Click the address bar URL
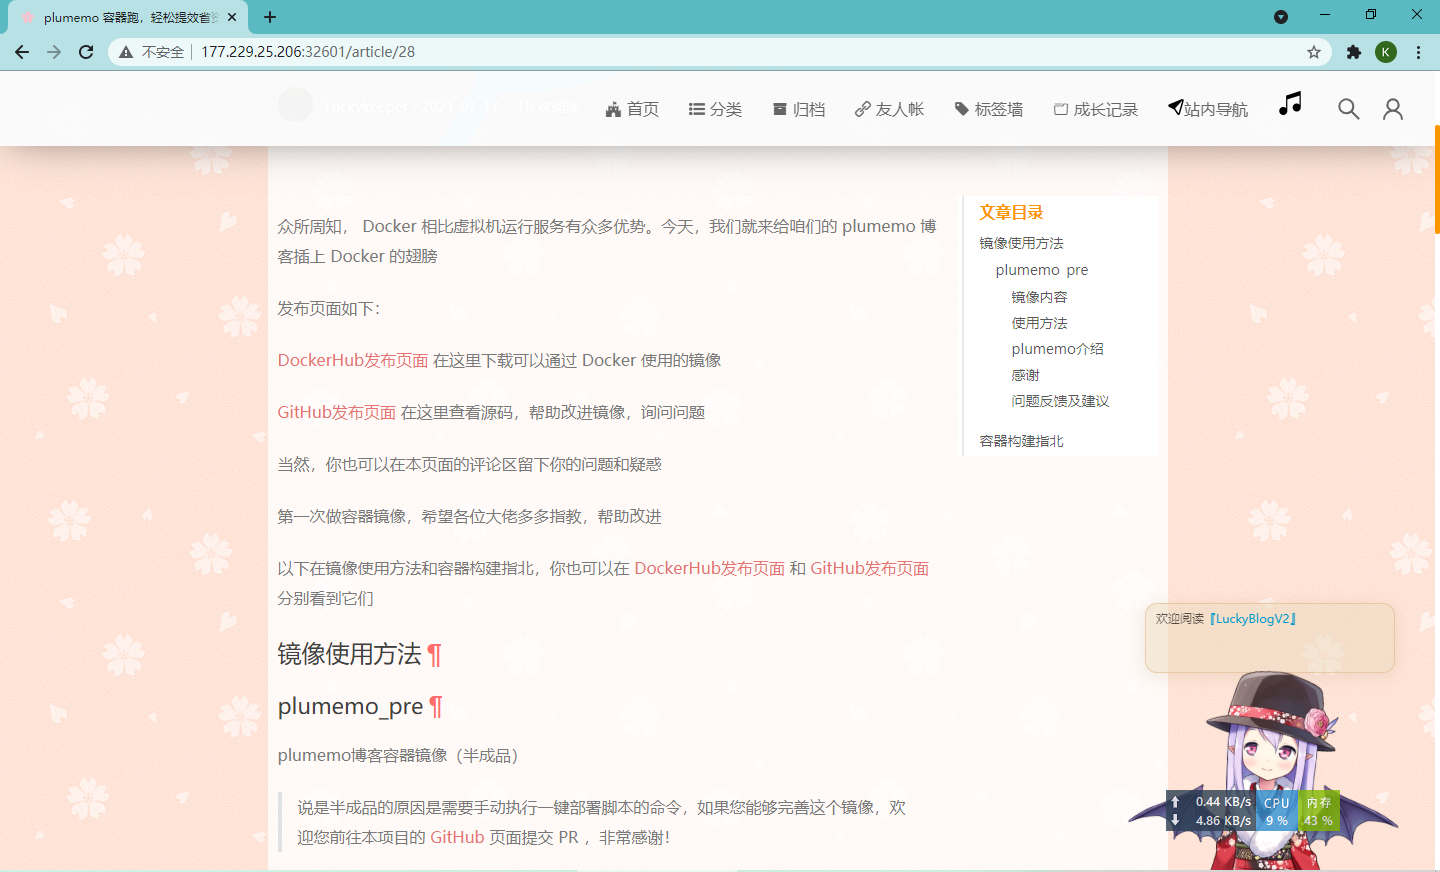The width and height of the screenshot is (1440, 872). coord(308,52)
